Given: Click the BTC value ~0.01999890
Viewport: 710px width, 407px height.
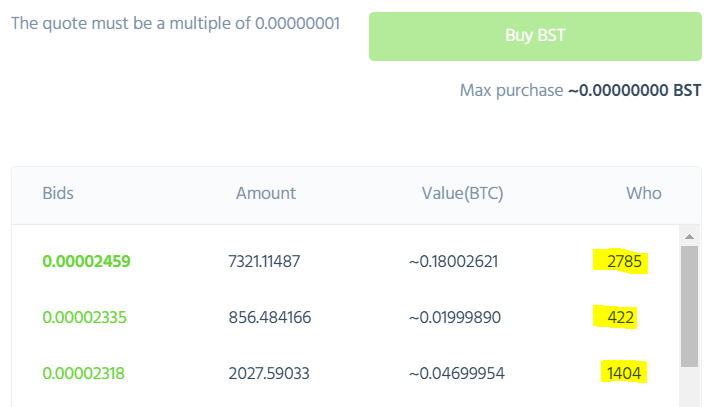Looking at the screenshot, I should click(x=453, y=318).
